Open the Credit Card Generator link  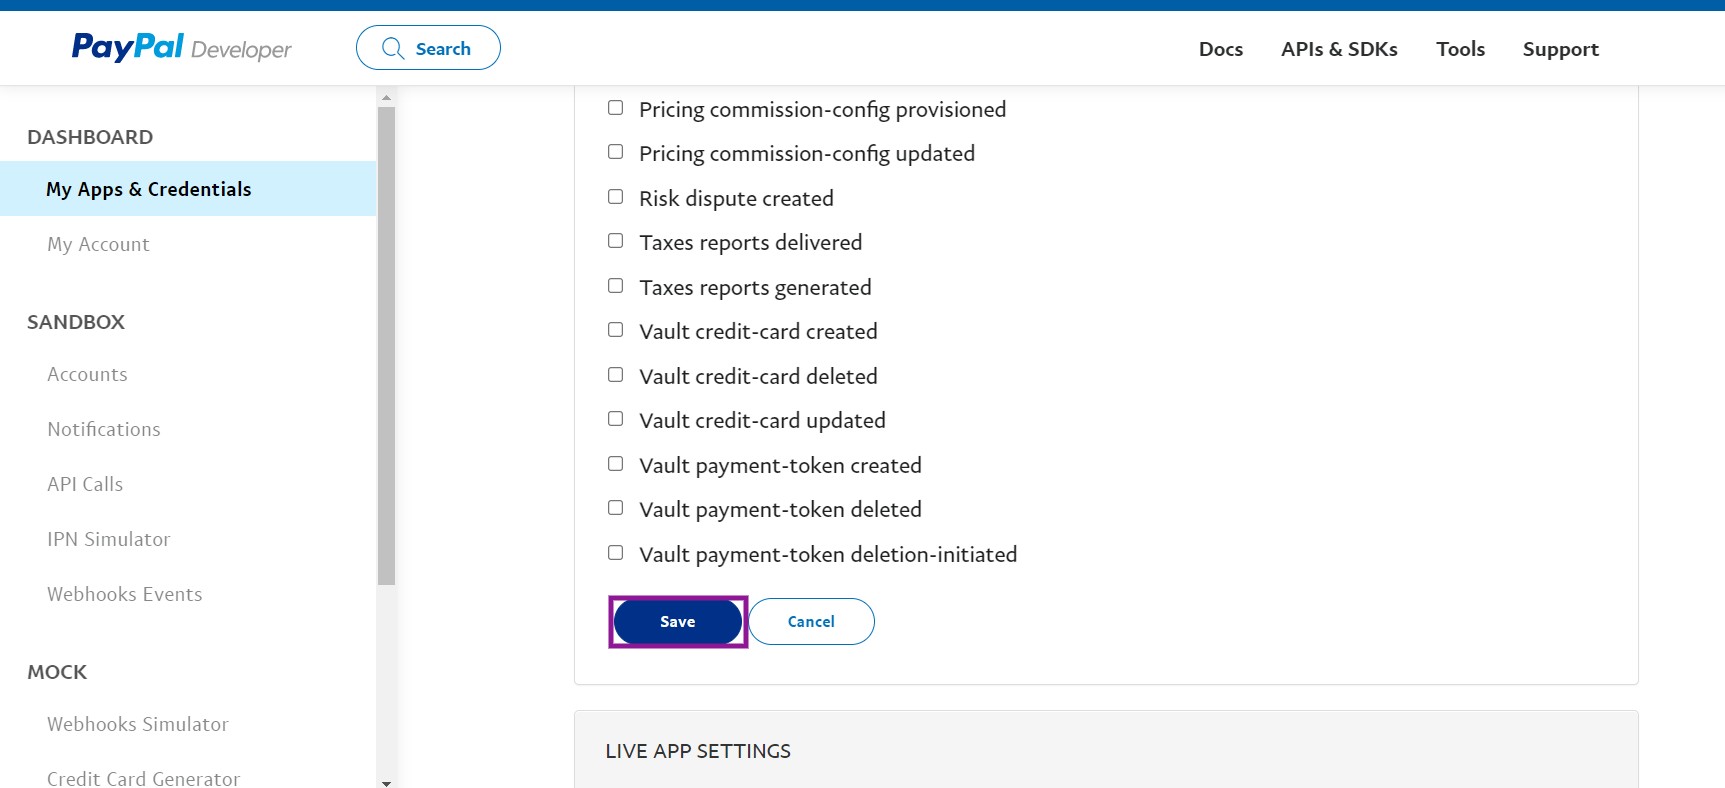pyautogui.click(x=144, y=778)
